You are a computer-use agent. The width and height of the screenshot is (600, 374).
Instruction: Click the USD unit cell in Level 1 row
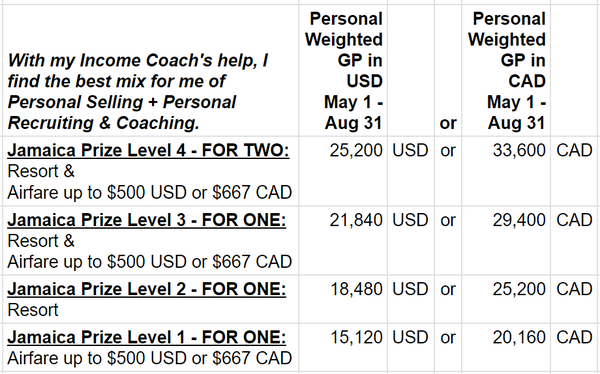(x=410, y=337)
